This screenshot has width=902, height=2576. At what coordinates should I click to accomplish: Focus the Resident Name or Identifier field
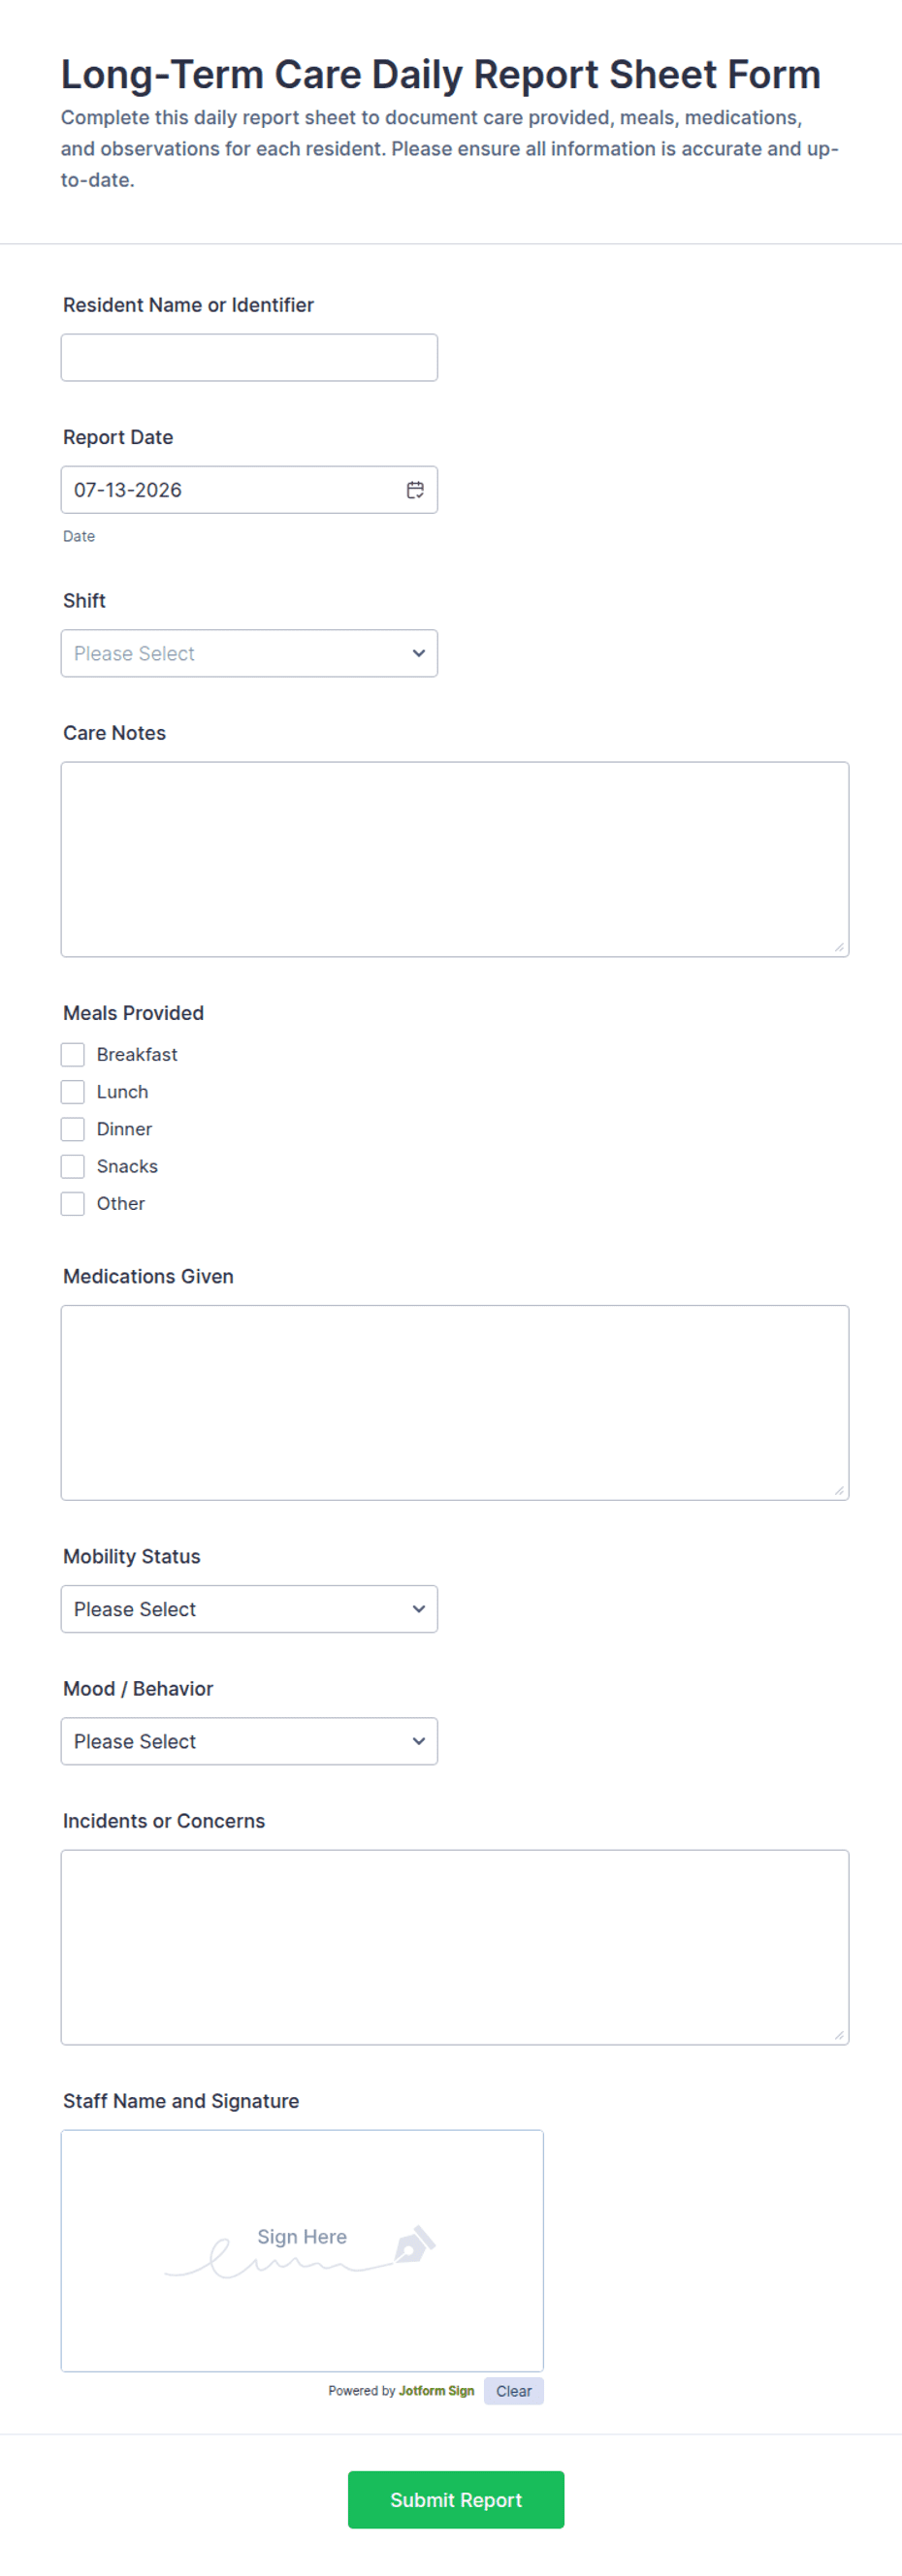[x=249, y=357]
